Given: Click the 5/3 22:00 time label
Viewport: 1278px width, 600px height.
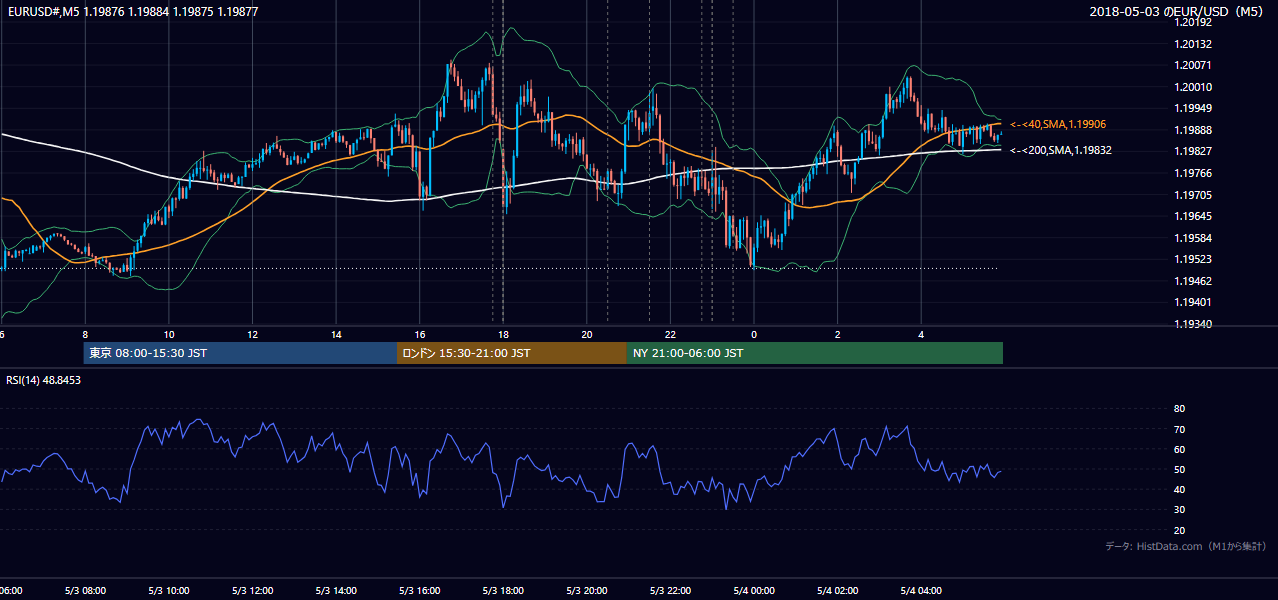Looking at the screenshot, I should point(670,591).
